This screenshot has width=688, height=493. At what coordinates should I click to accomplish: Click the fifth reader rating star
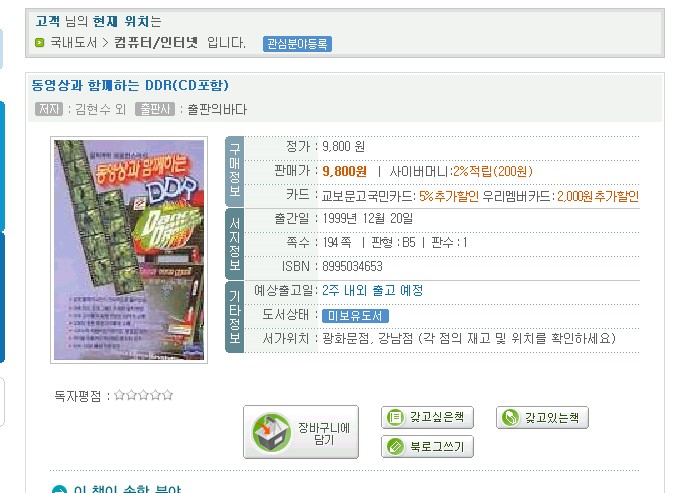(168, 395)
